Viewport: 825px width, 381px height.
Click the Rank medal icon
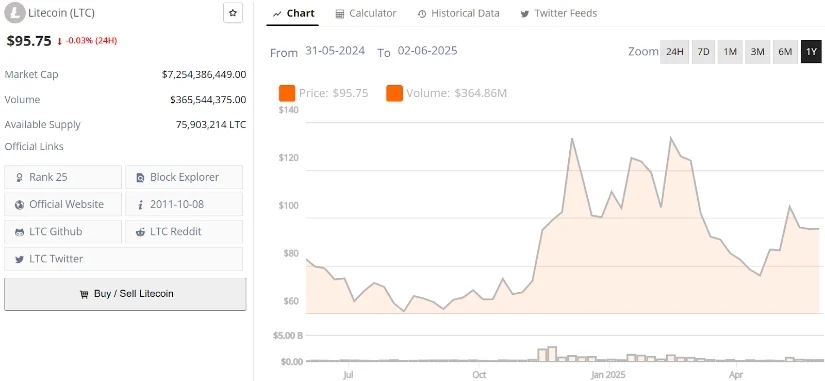(x=20, y=177)
